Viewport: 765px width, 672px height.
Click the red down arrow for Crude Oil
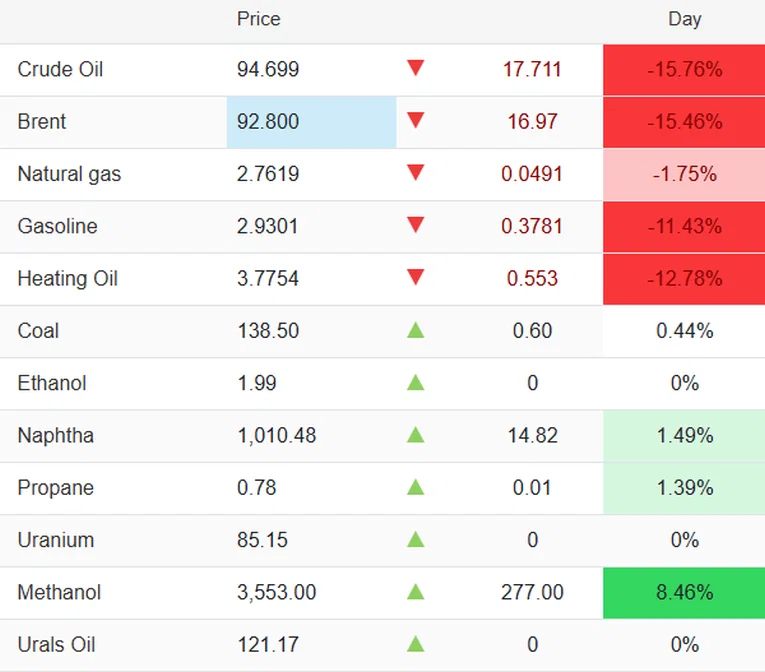(416, 69)
